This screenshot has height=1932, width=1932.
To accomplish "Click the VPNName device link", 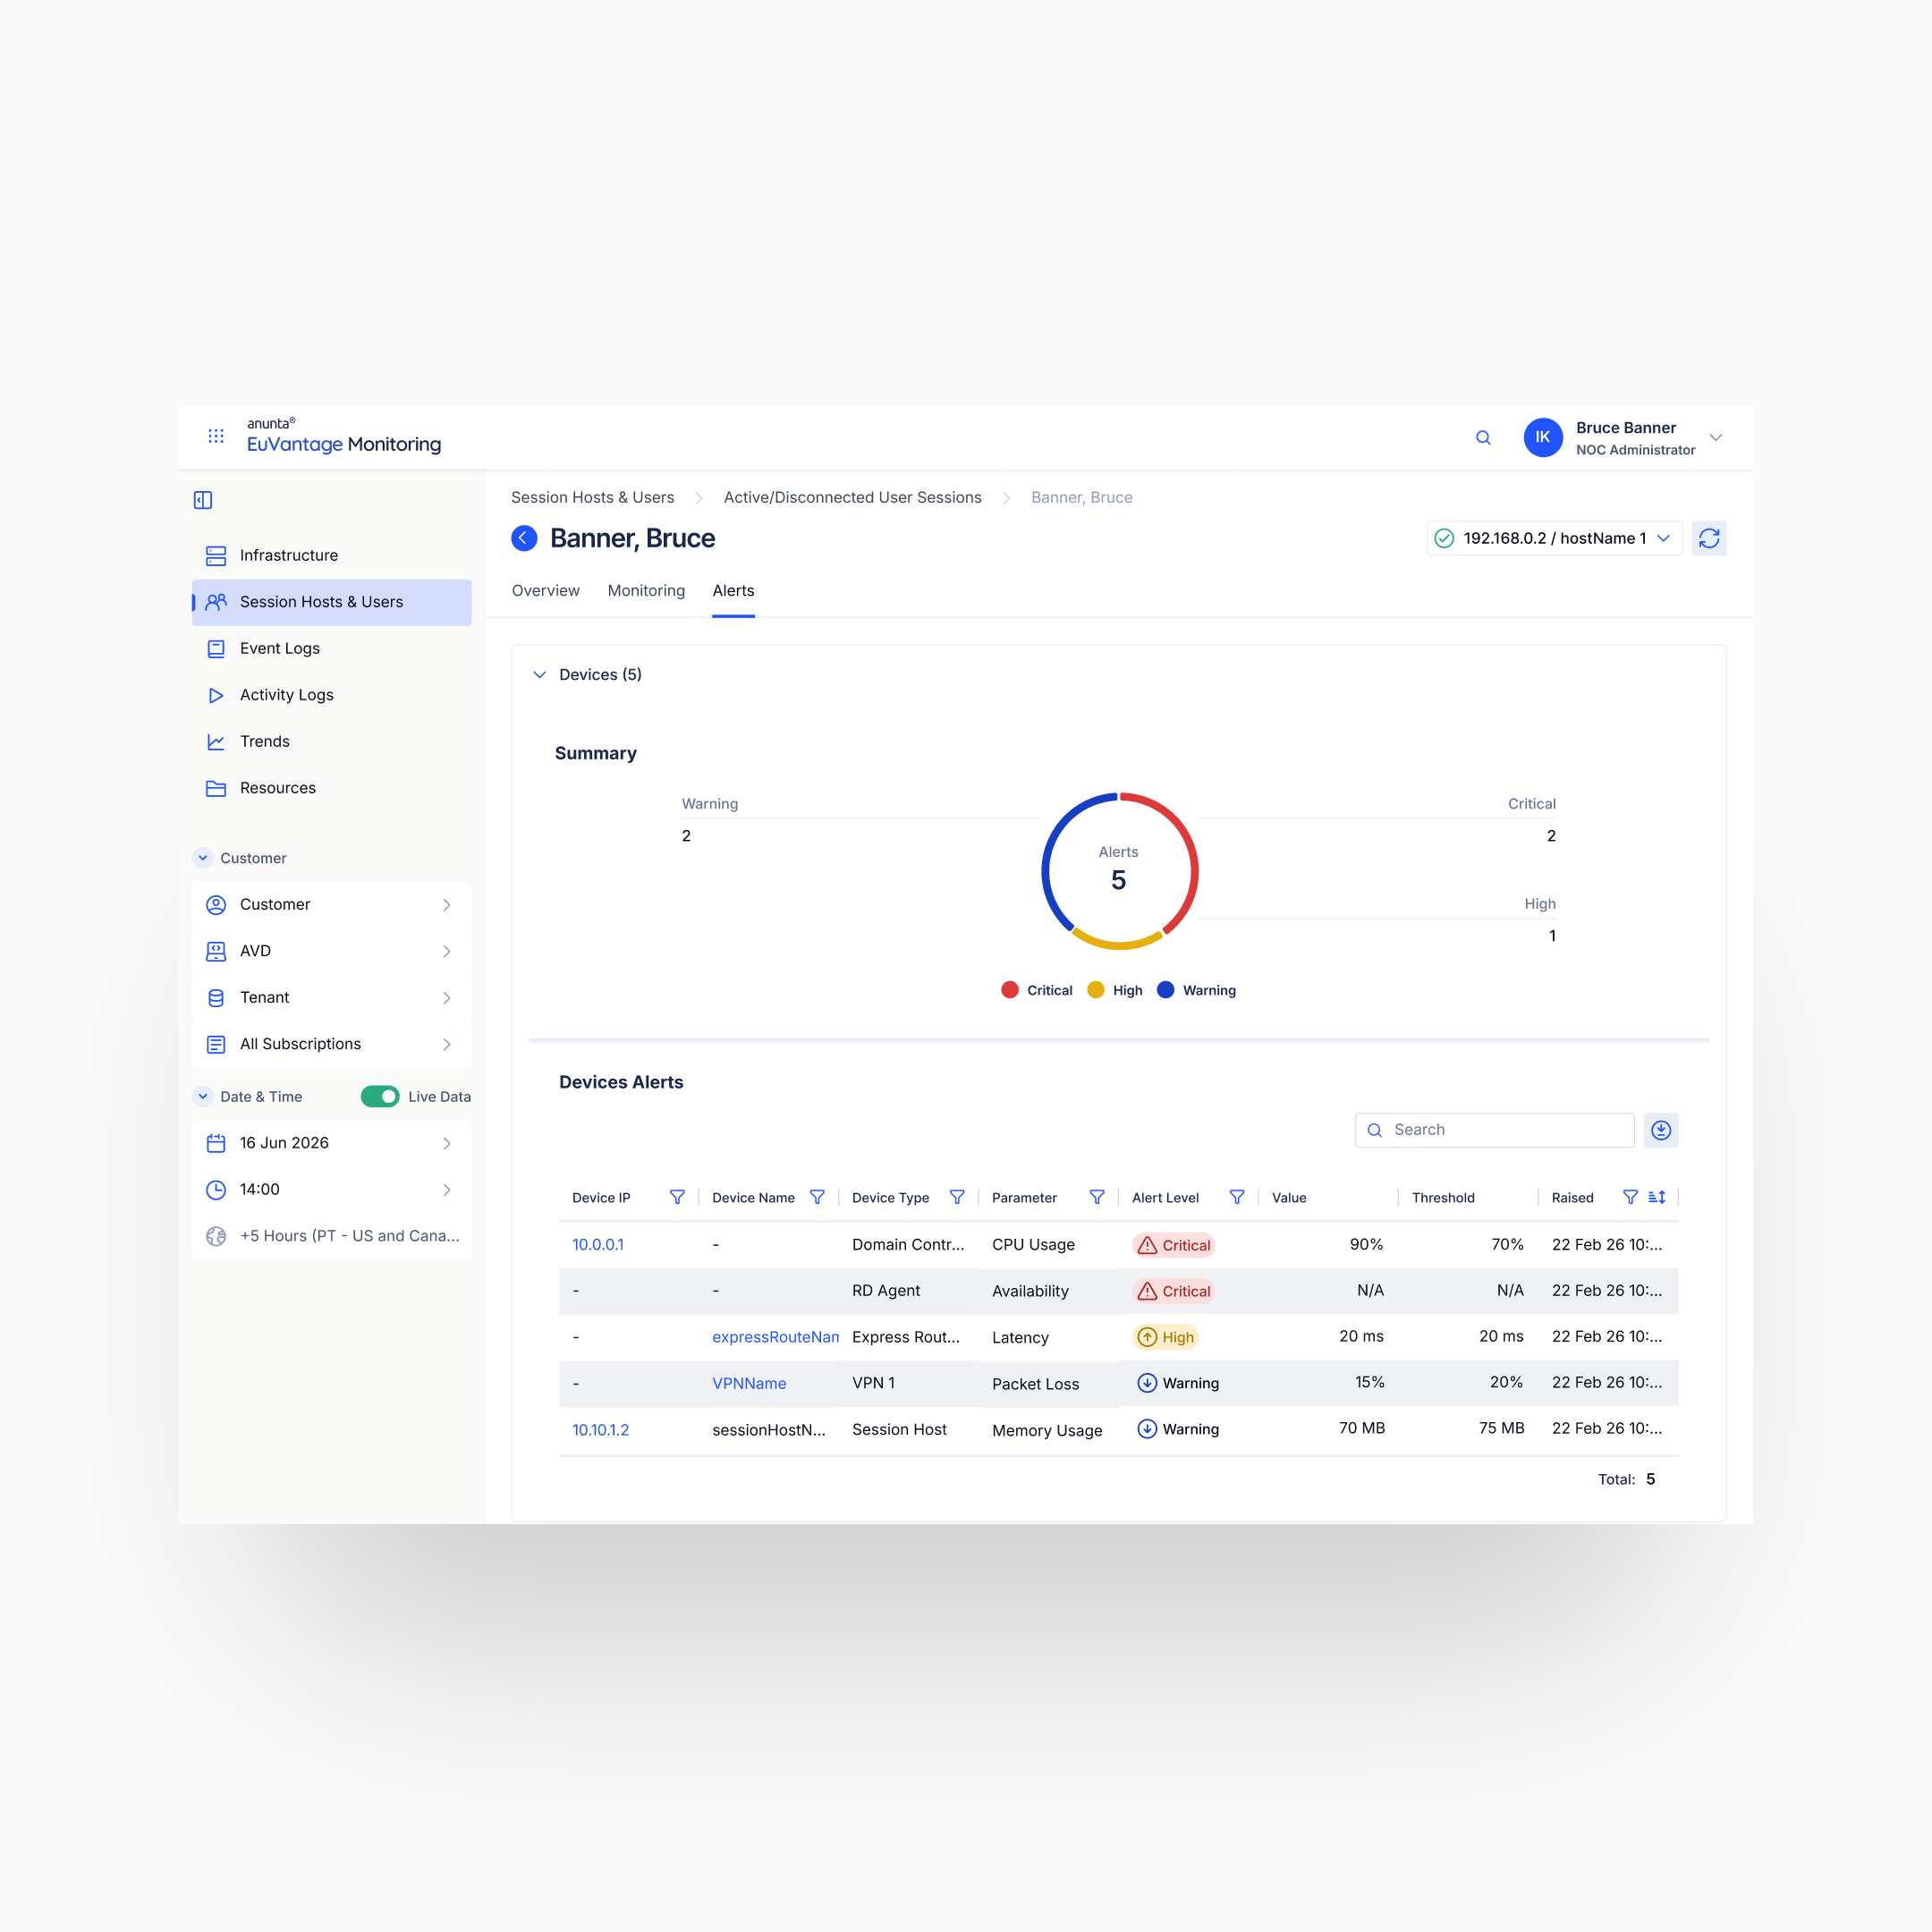I will [x=749, y=1383].
